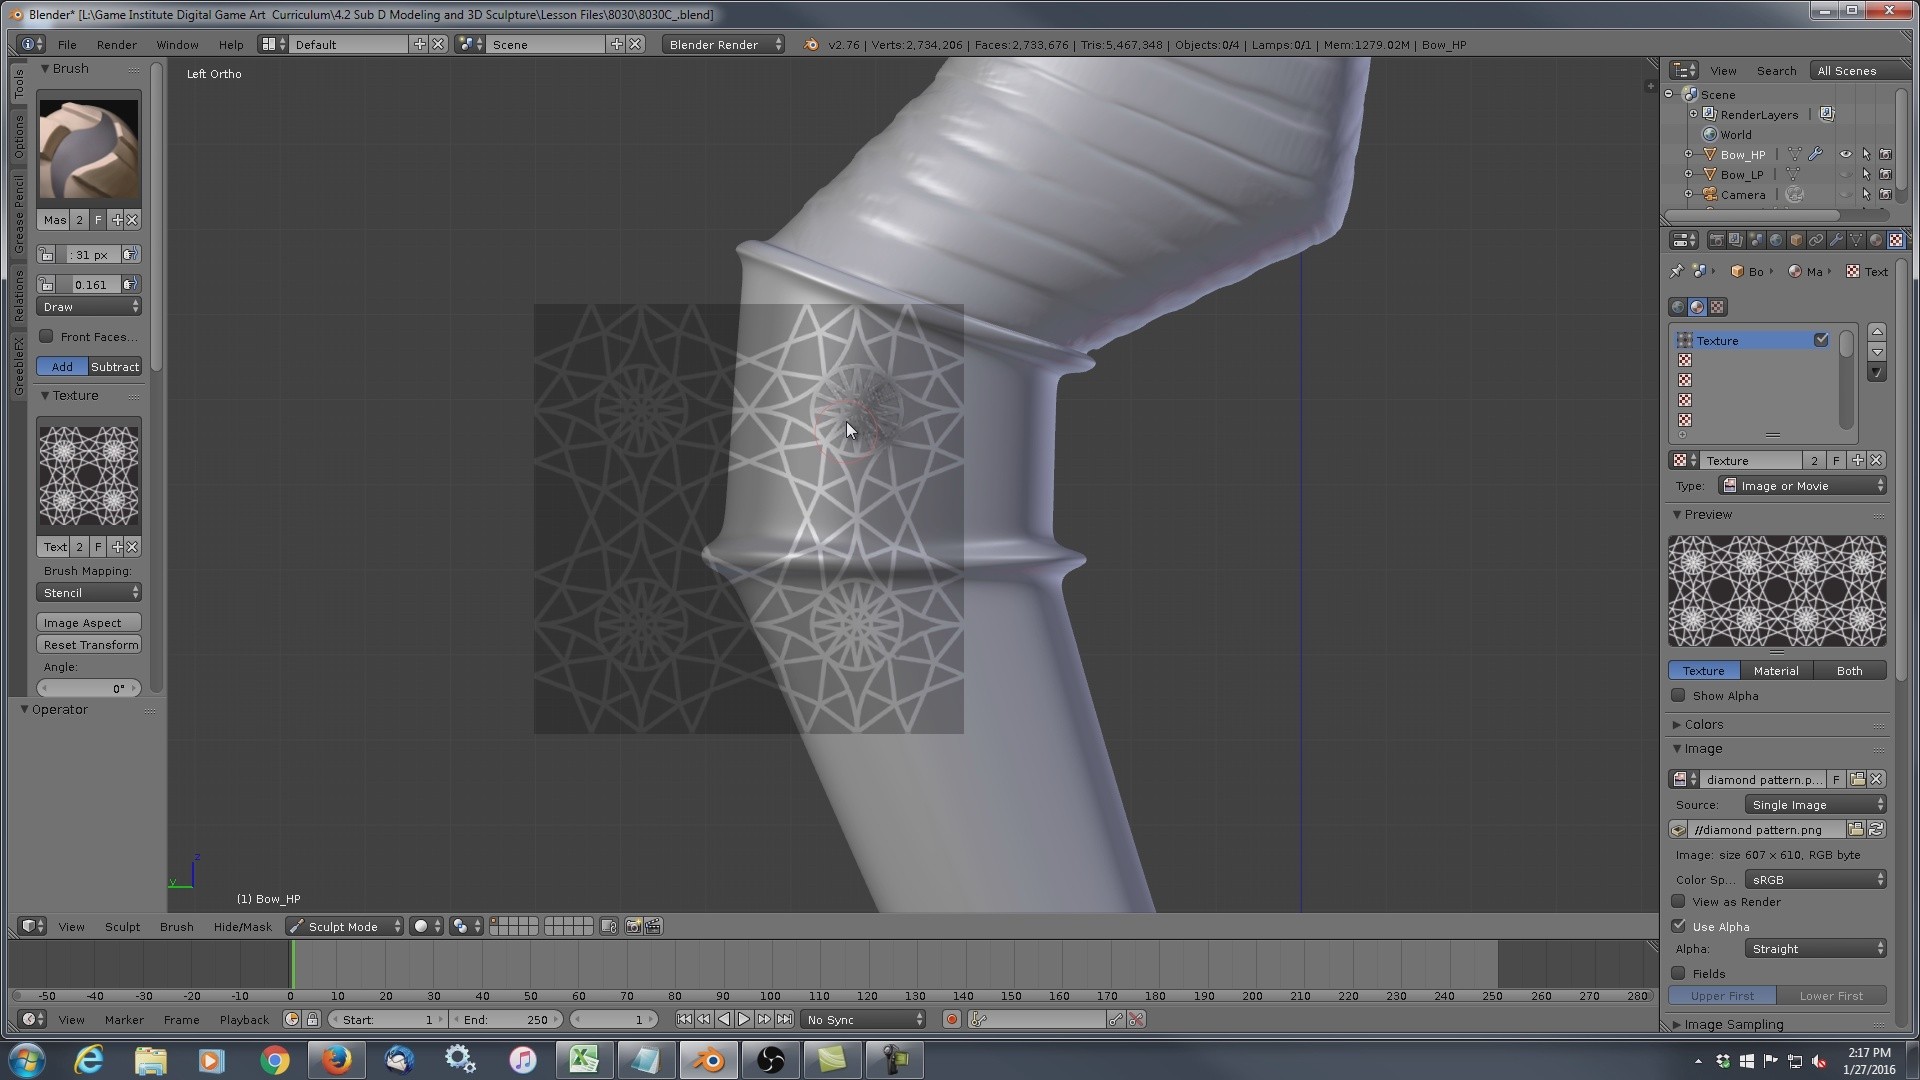This screenshot has width=1920, height=1080.
Task: Select the Both preview button
Action: coord(1850,671)
